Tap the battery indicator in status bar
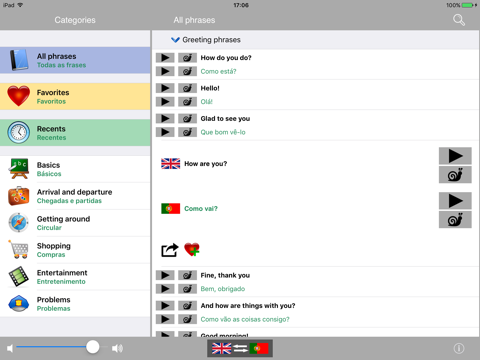The image size is (480, 360). pyautogui.click(x=468, y=5)
